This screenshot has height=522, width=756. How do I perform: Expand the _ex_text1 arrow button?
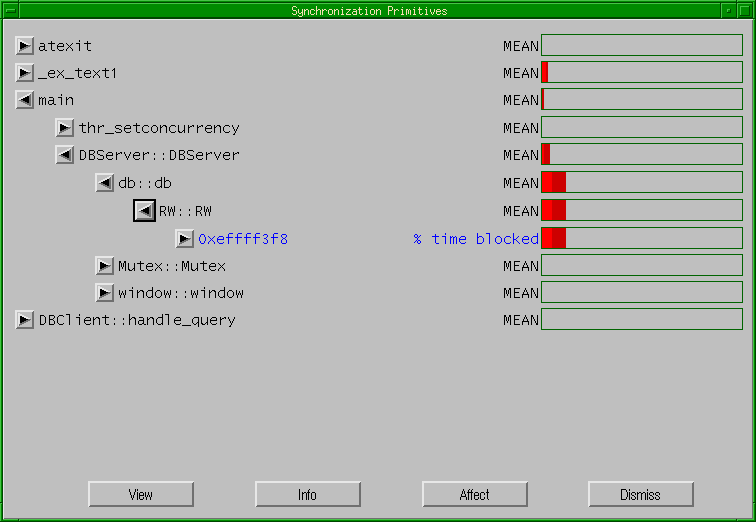tap(25, 73)
